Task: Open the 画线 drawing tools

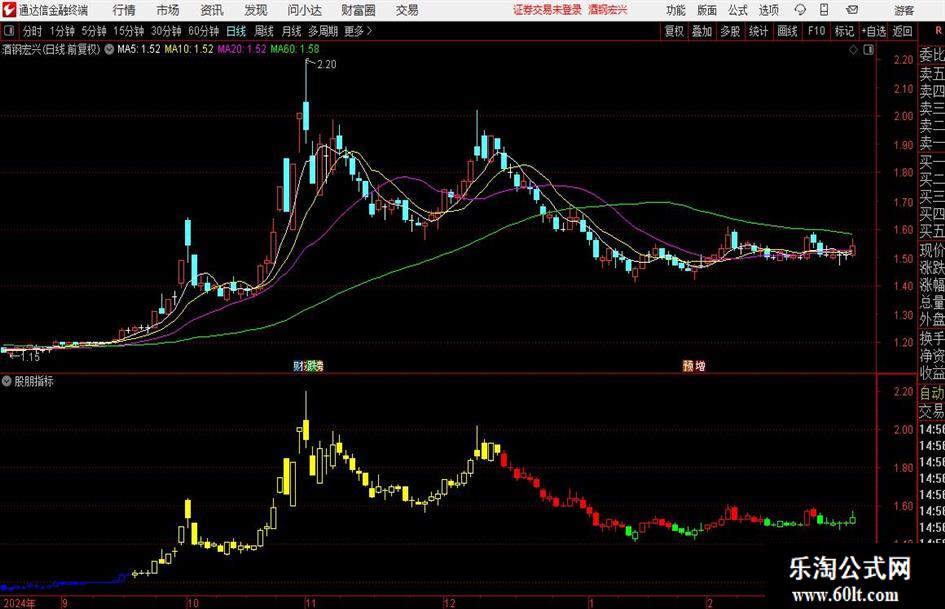Action: [788, 31]
